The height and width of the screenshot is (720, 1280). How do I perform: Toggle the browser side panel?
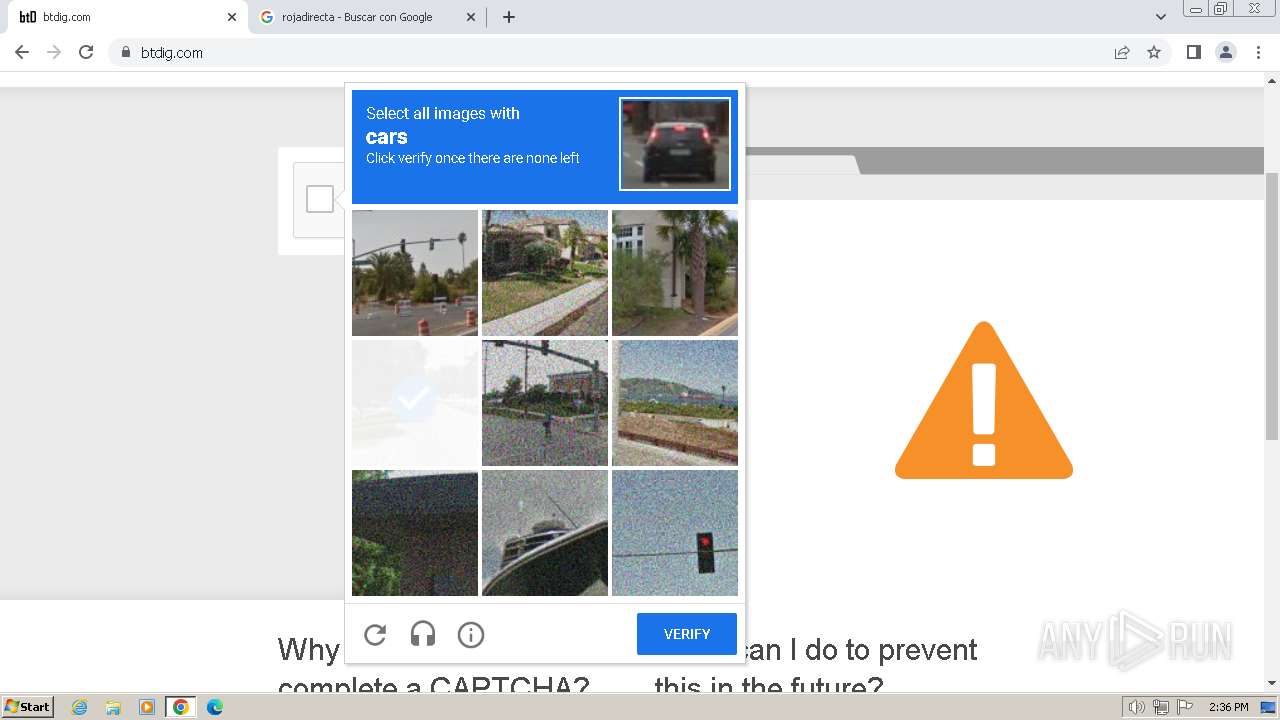point(1193,52)
